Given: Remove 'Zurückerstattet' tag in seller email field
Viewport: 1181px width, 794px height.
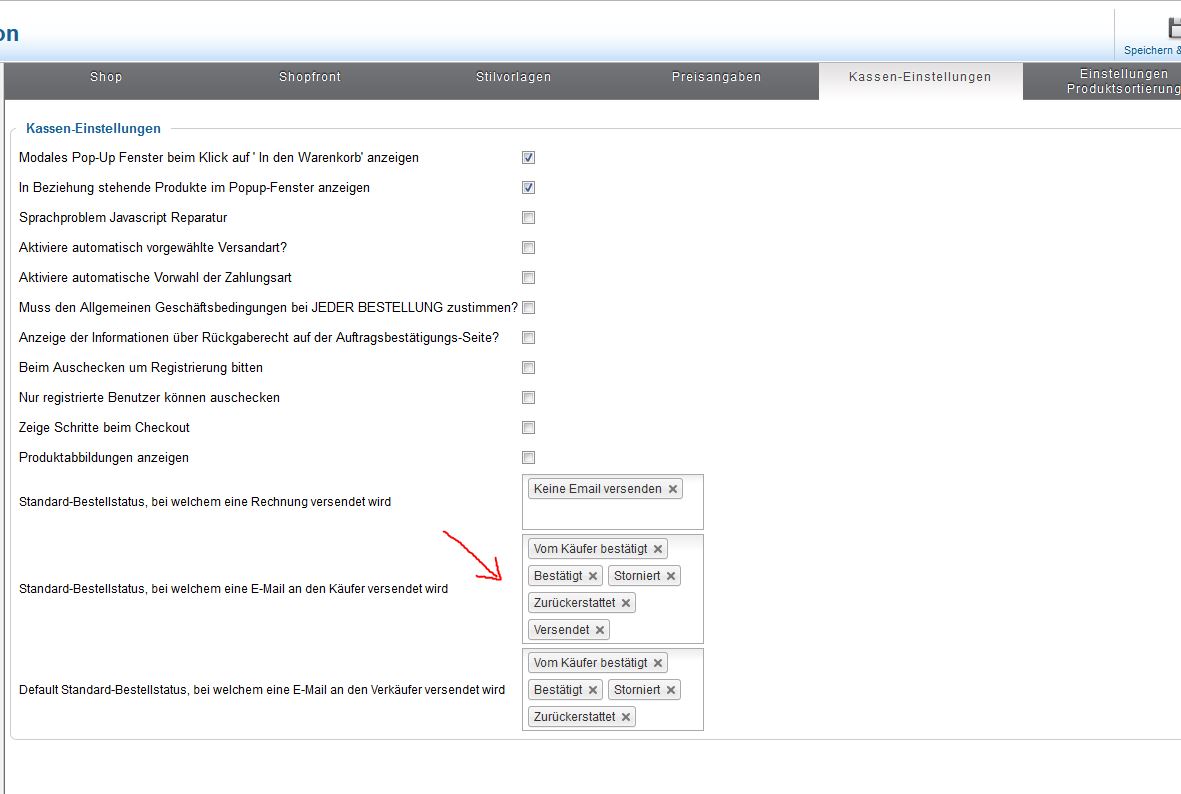Looking at the screenshot, I should 626,717.
